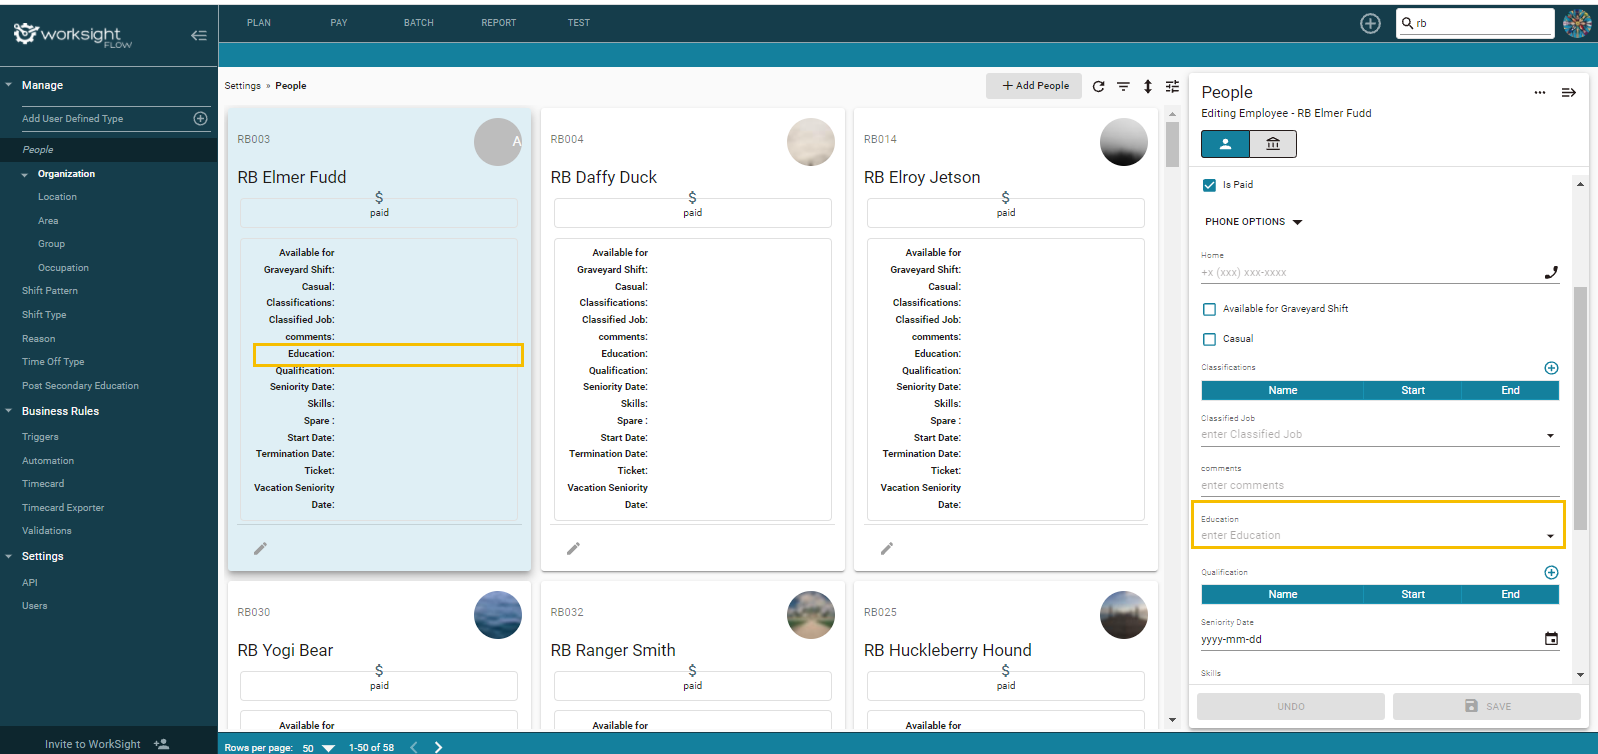Open the TEST menu
The width and height of the screenshot is (1598, 754).
[579, 23]
